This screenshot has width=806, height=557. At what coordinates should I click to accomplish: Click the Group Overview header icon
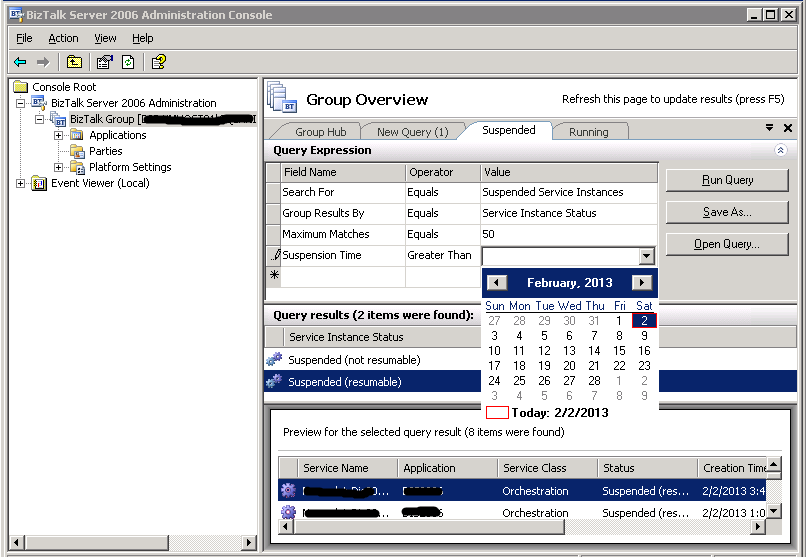pos(282,97)
